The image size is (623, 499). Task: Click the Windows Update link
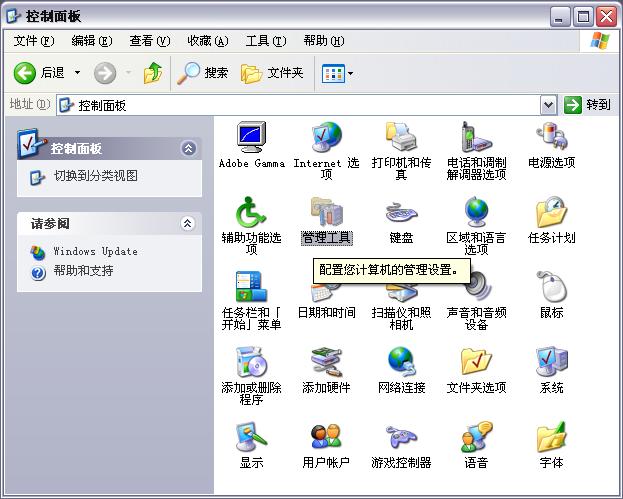(x=95, y=252)
